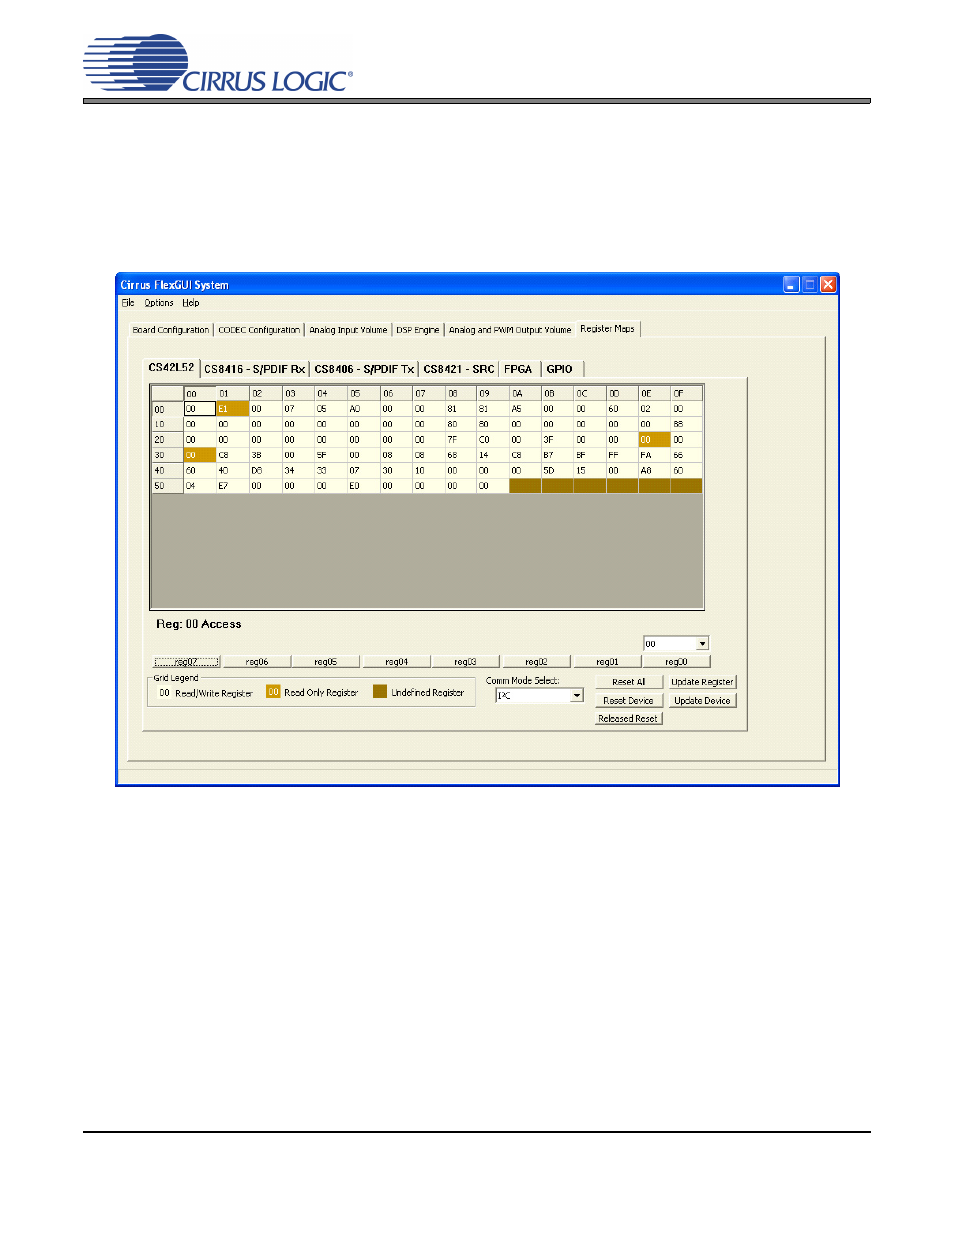The image size is (954, 1235).
Task: Select cell 5D in row 40
Action: pos(557,470)
